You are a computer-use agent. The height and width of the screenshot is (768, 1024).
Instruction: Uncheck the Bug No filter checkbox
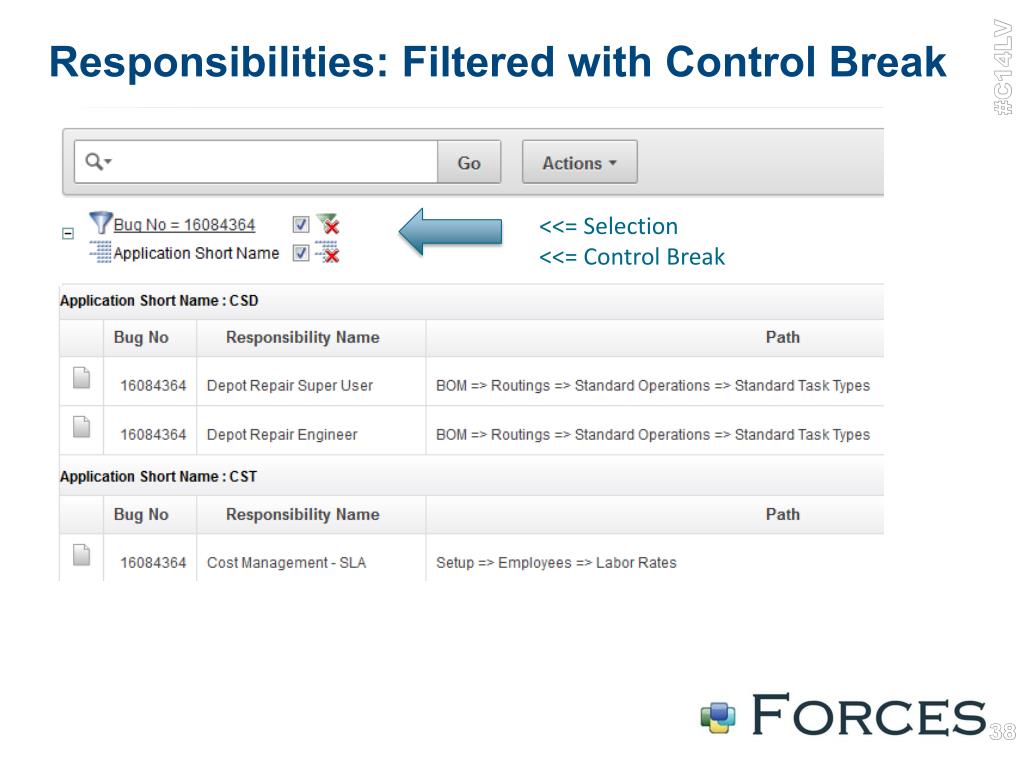[300, 224]
